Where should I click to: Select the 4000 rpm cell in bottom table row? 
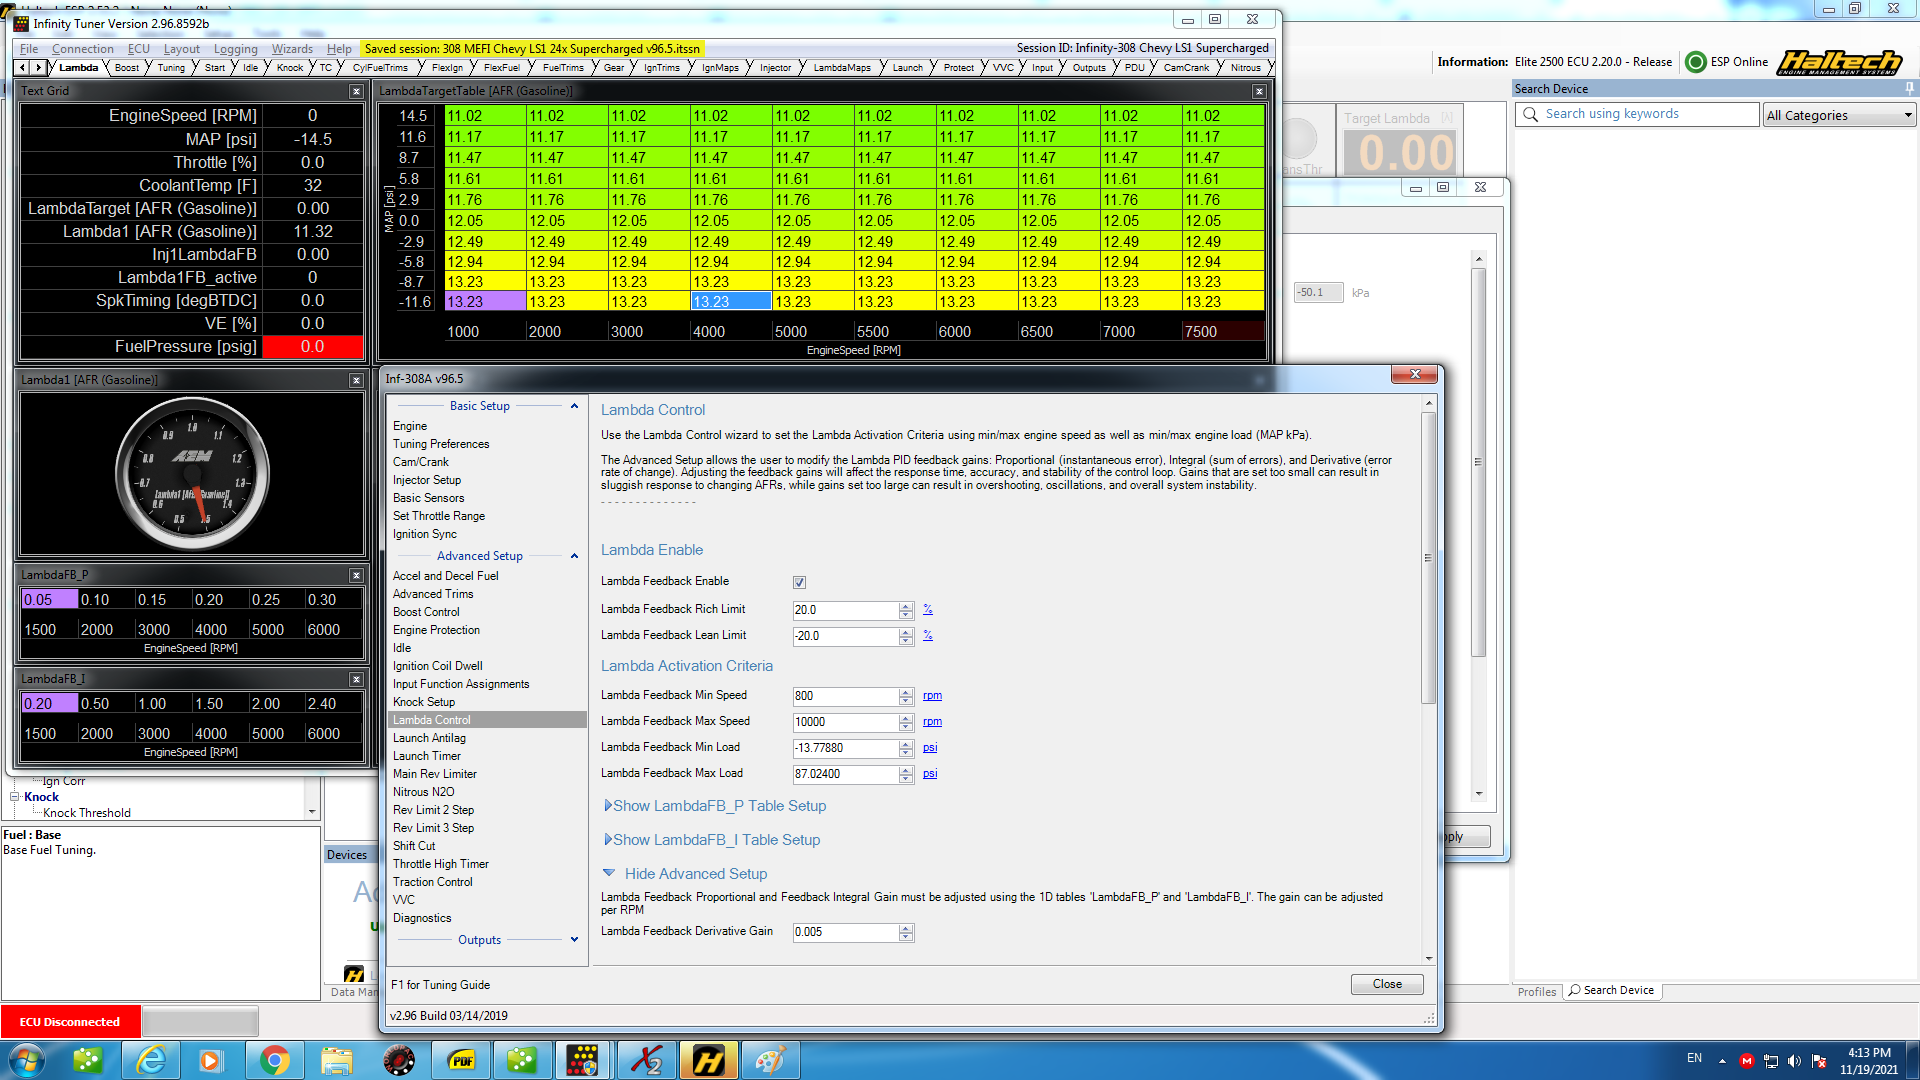[x=731, y=302]
